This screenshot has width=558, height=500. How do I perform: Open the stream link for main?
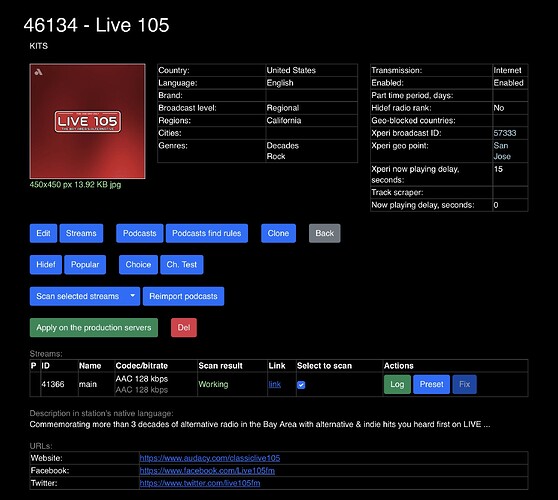275,384
